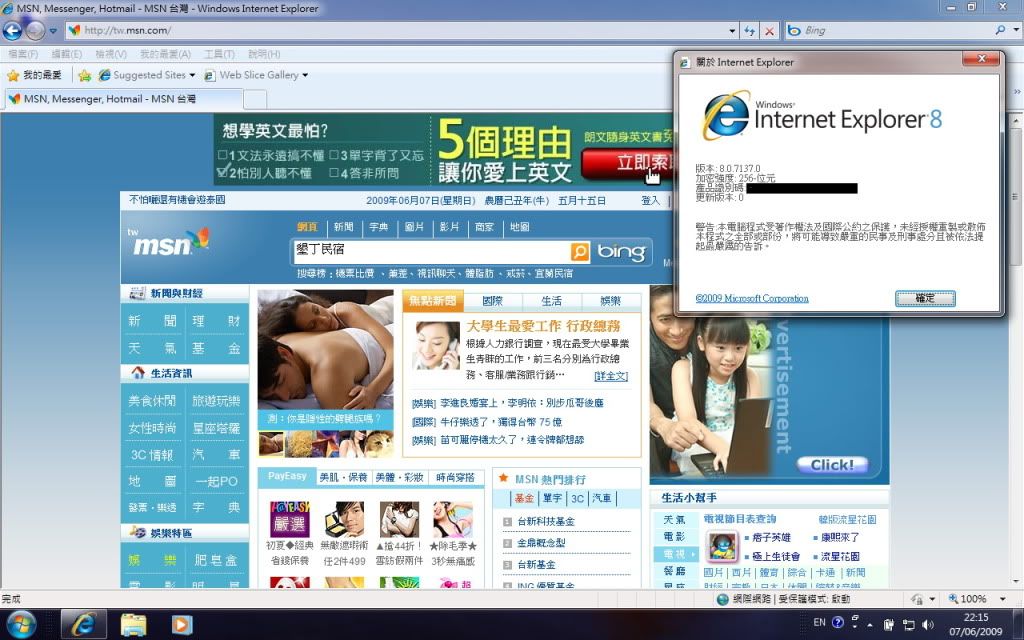1024x640 pixels.
Task: Click the EN language indicator
Action: (x=819, y=622)
